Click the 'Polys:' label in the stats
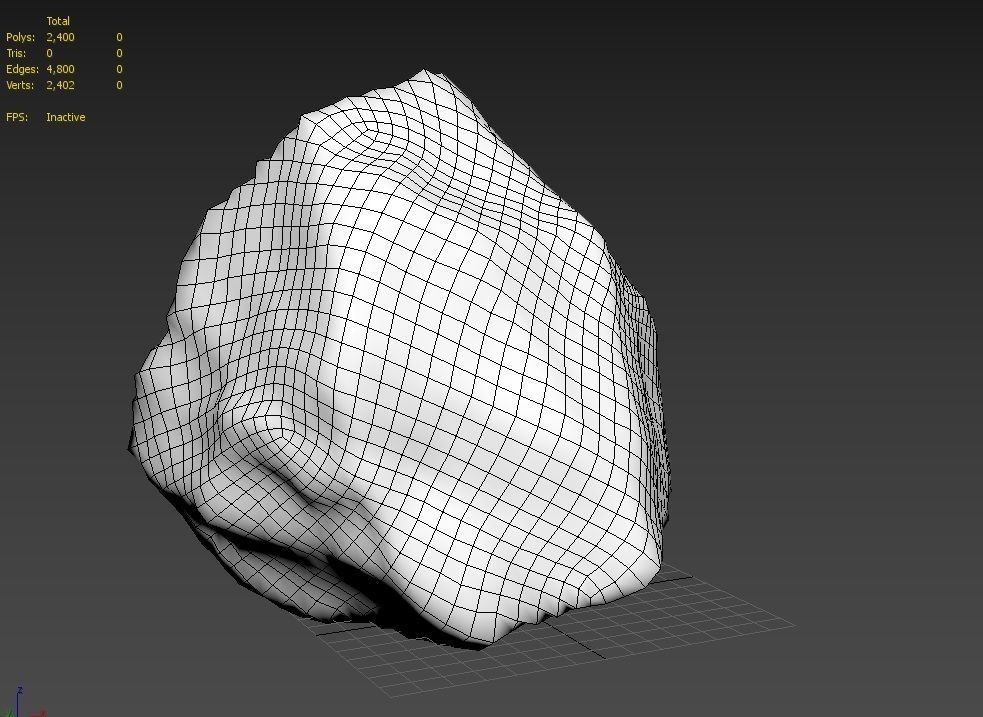The width and height of the screenshot is (983, 717). point(21,37)
